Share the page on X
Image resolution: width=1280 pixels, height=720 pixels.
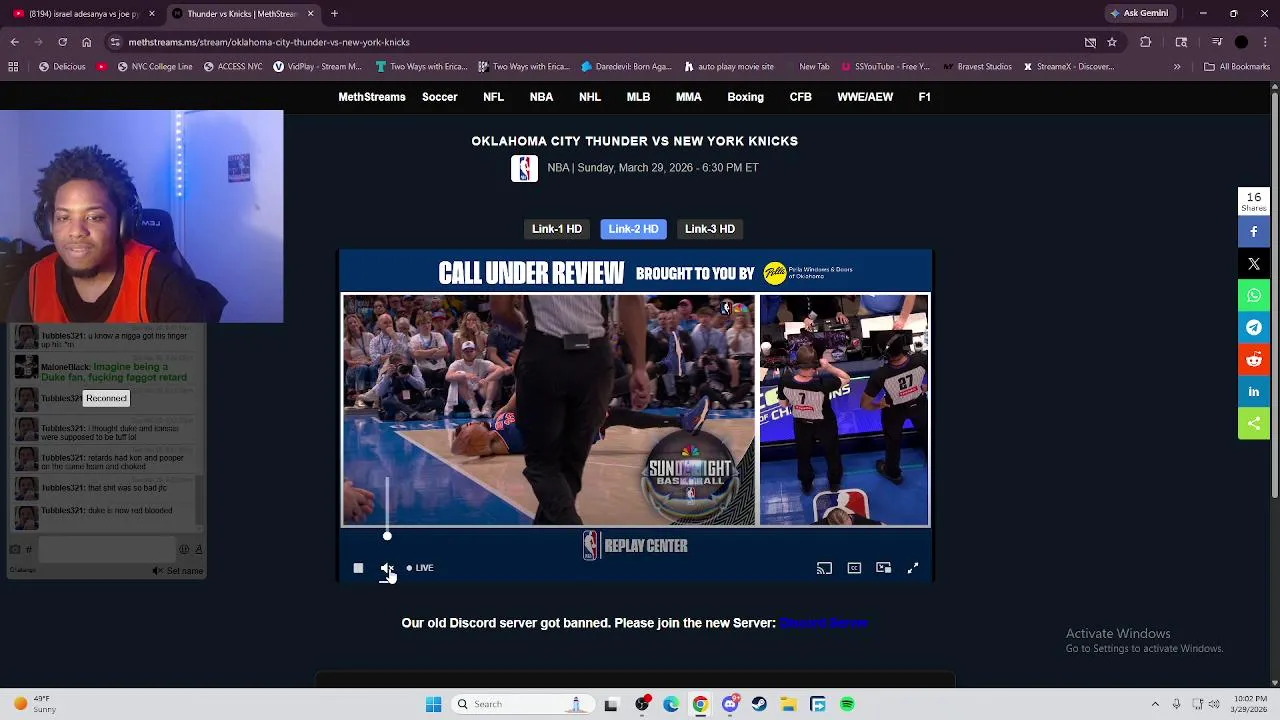1254,263
